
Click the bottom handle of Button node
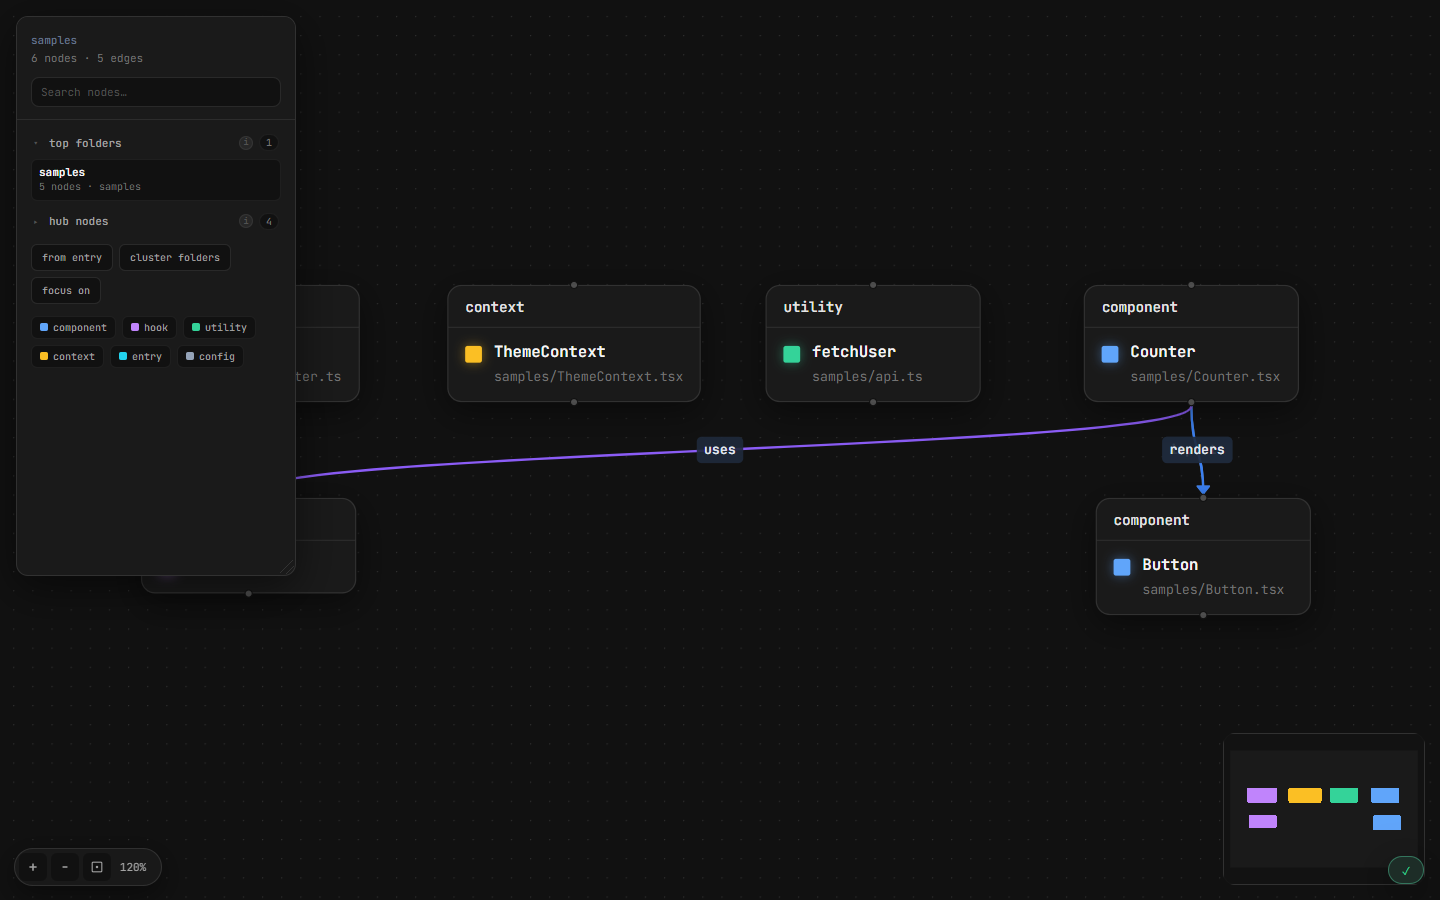tap(1203, 615)
